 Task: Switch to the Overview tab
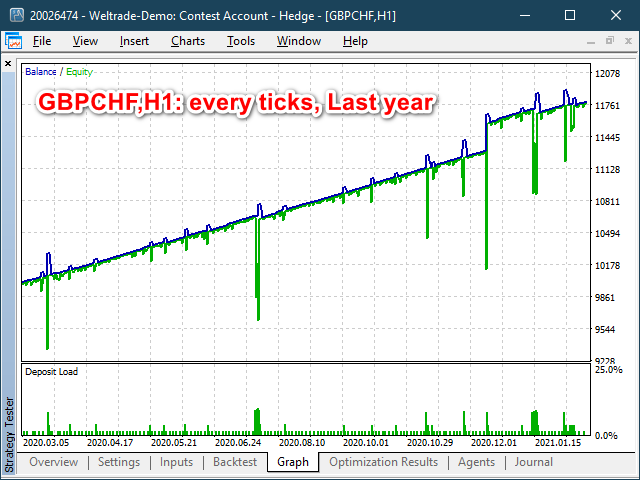click(x=53, y=462)
